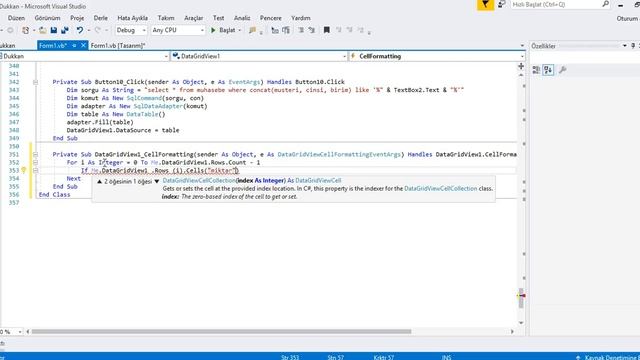Pin the Form1.vb tab
This screenshot has width=640, height=360.
click(x=74, y=46)
